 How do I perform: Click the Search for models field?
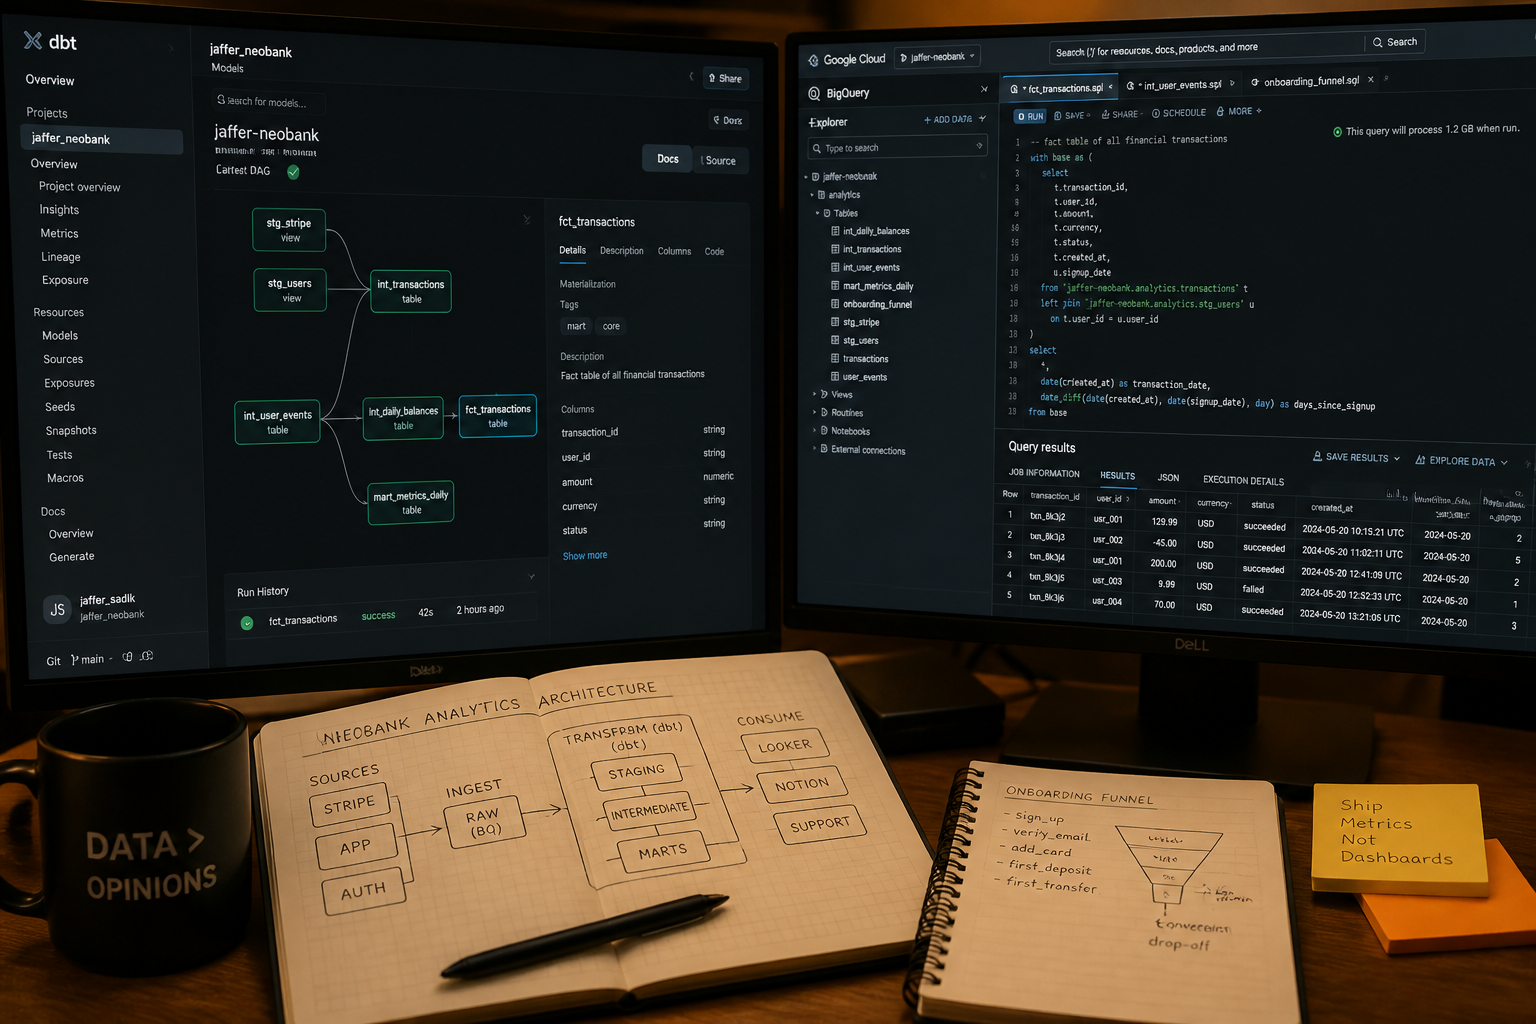pyautogui.click(x=267, y=101)
